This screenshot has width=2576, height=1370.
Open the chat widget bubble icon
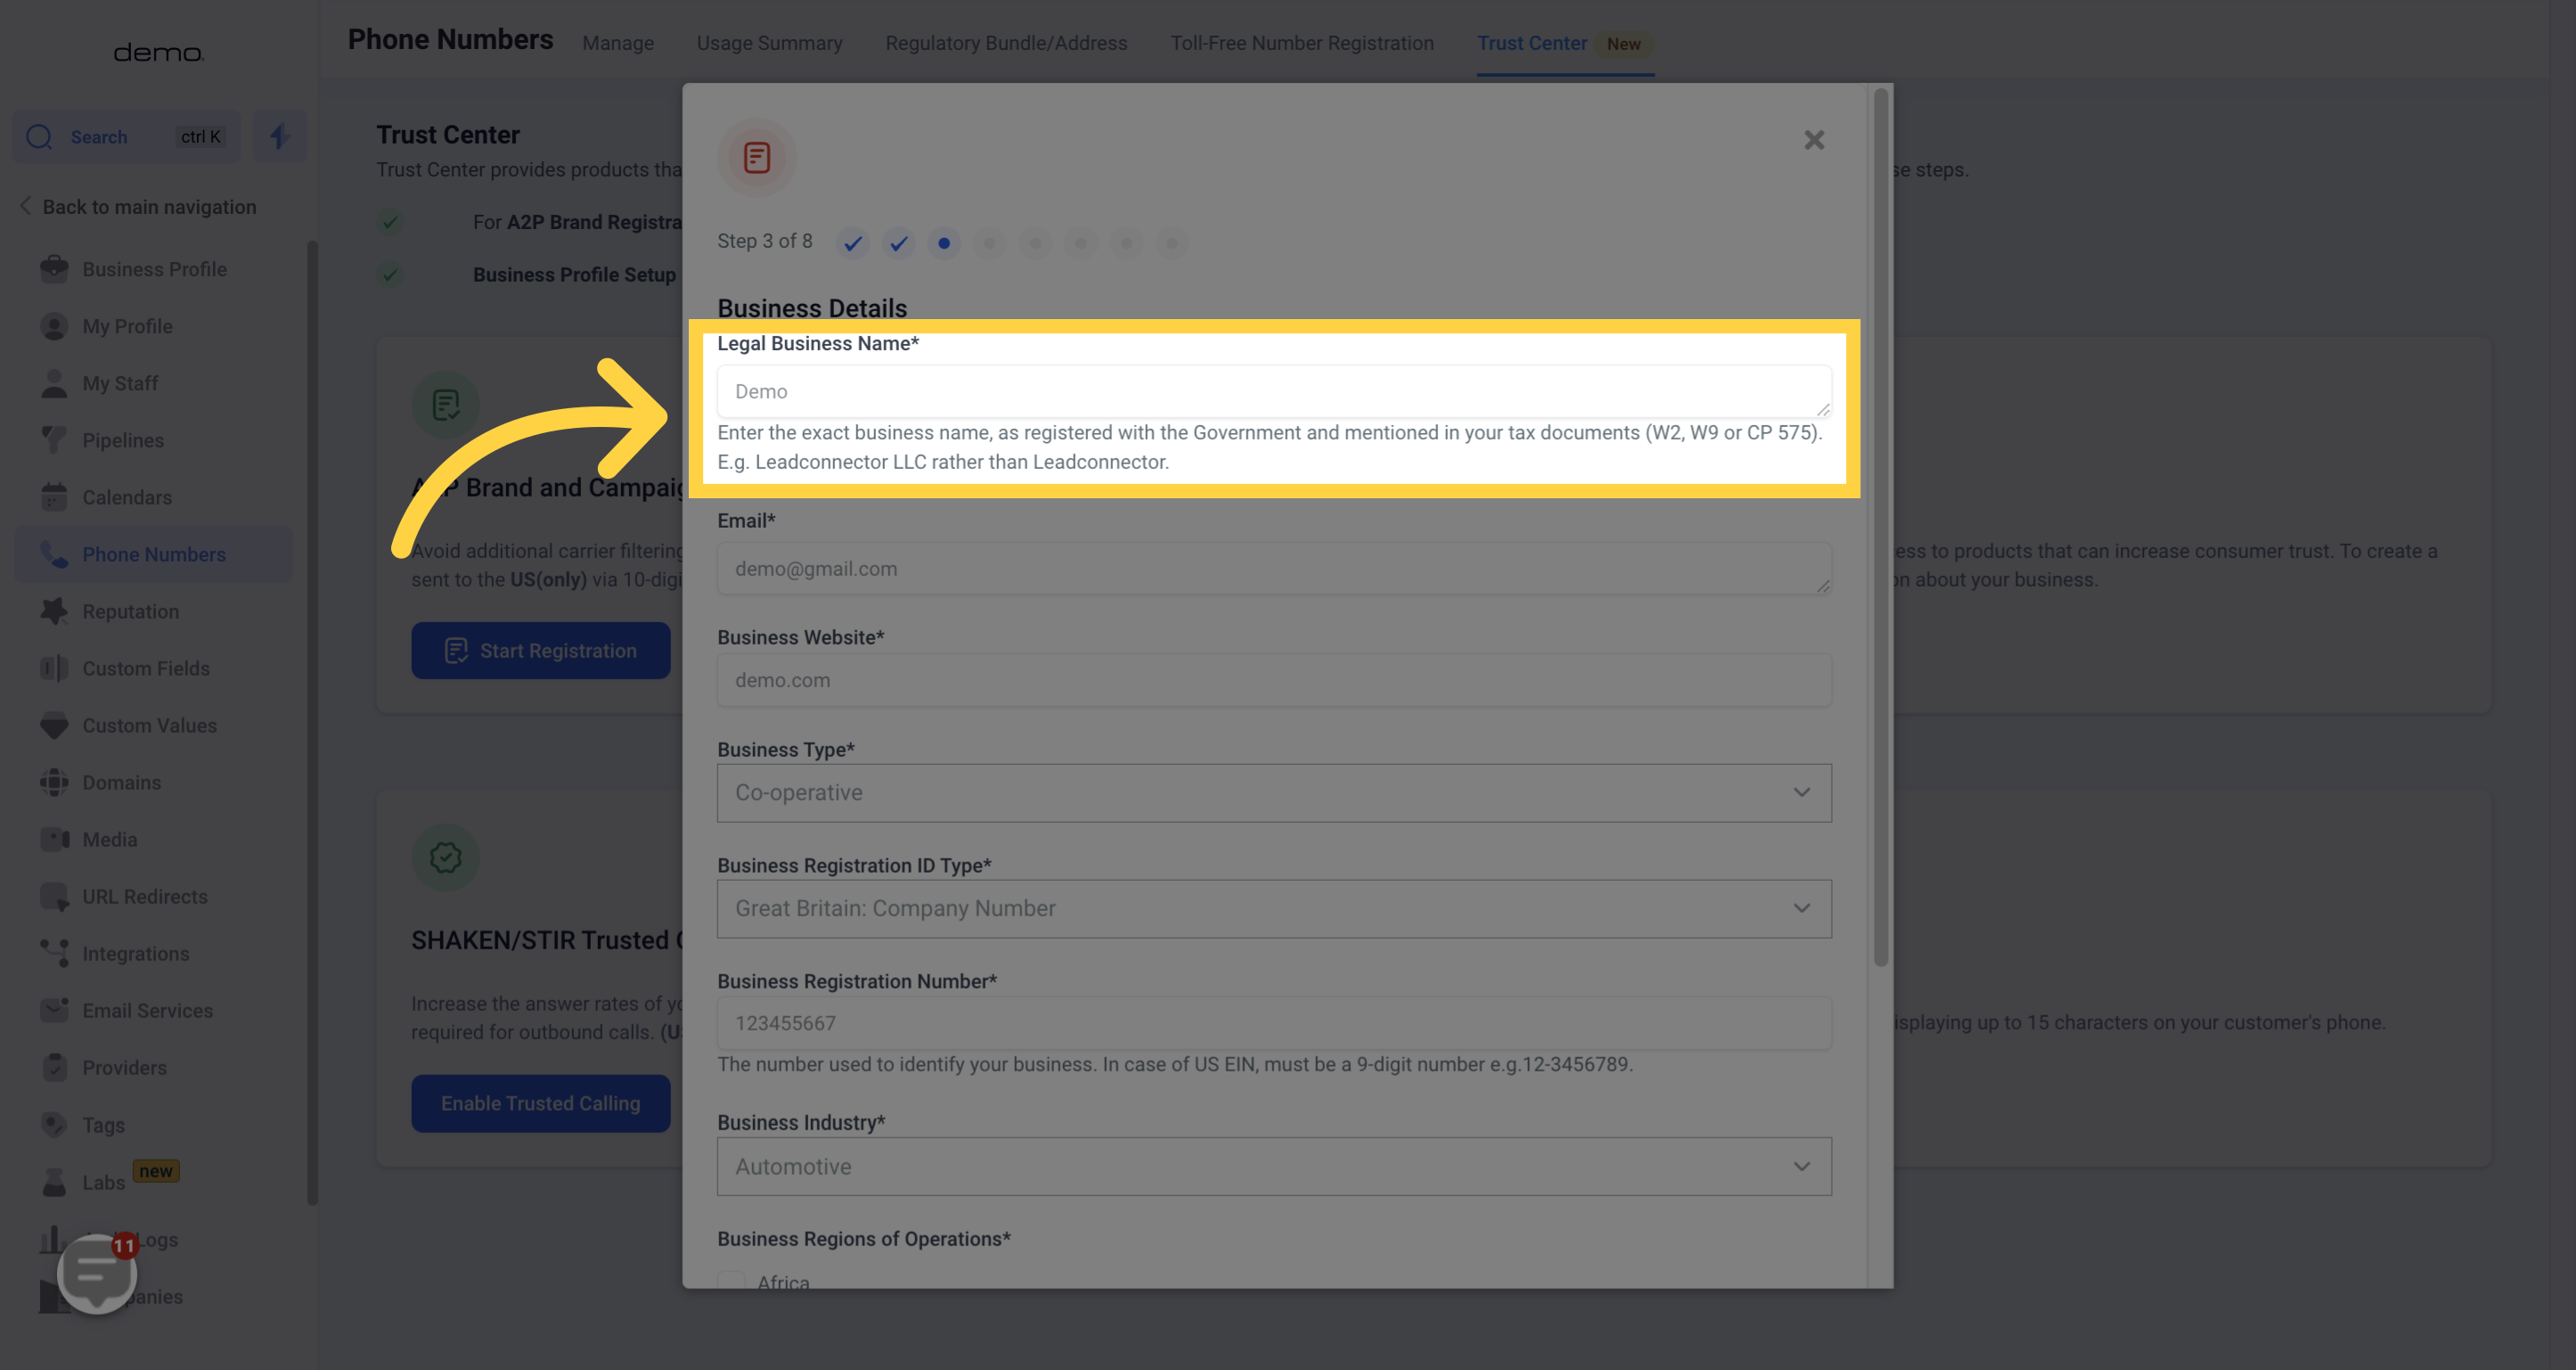click(96, 1272)
